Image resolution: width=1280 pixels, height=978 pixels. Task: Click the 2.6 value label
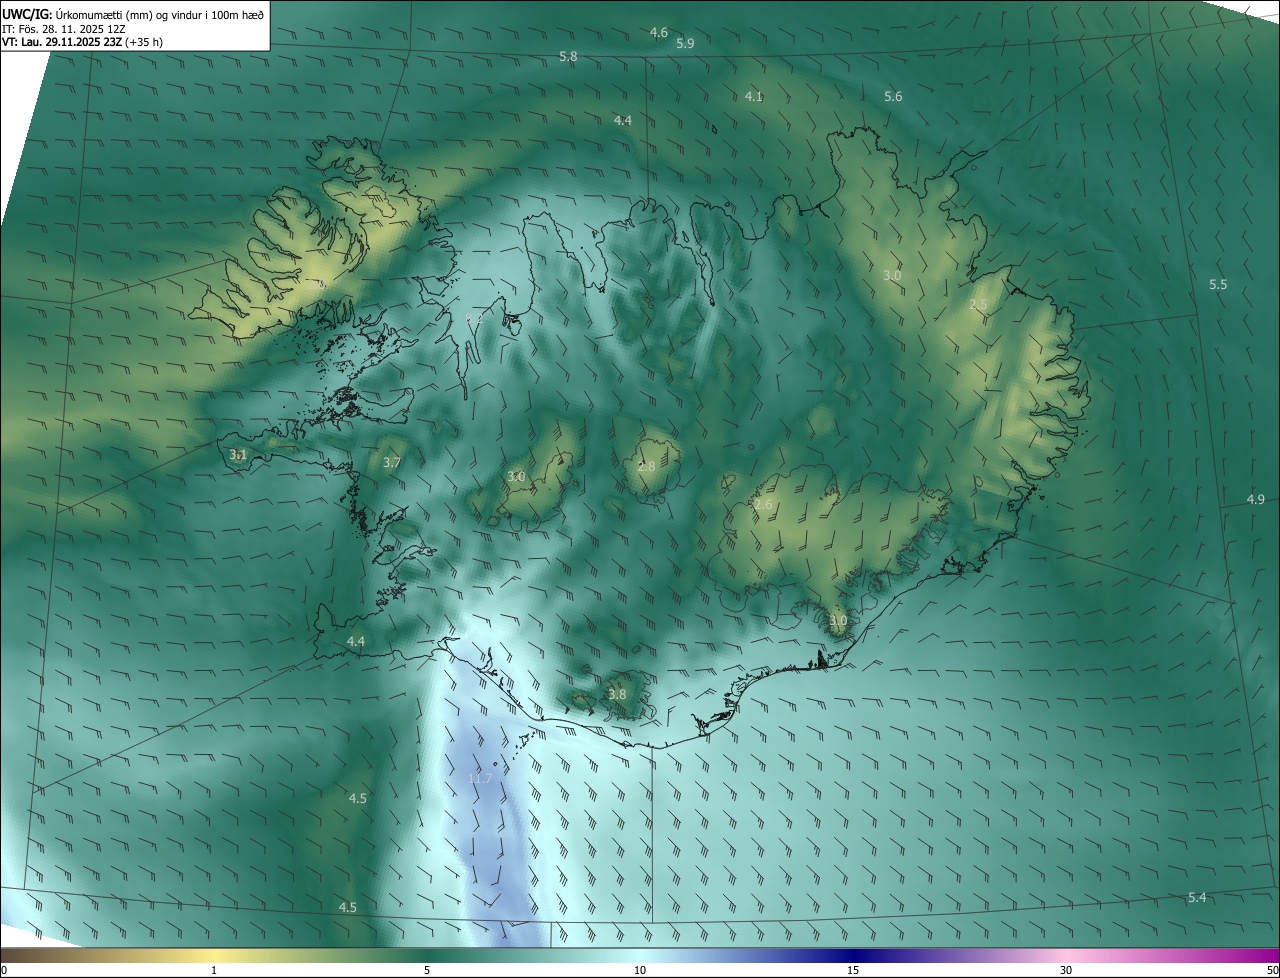click(x=763, y=505)
